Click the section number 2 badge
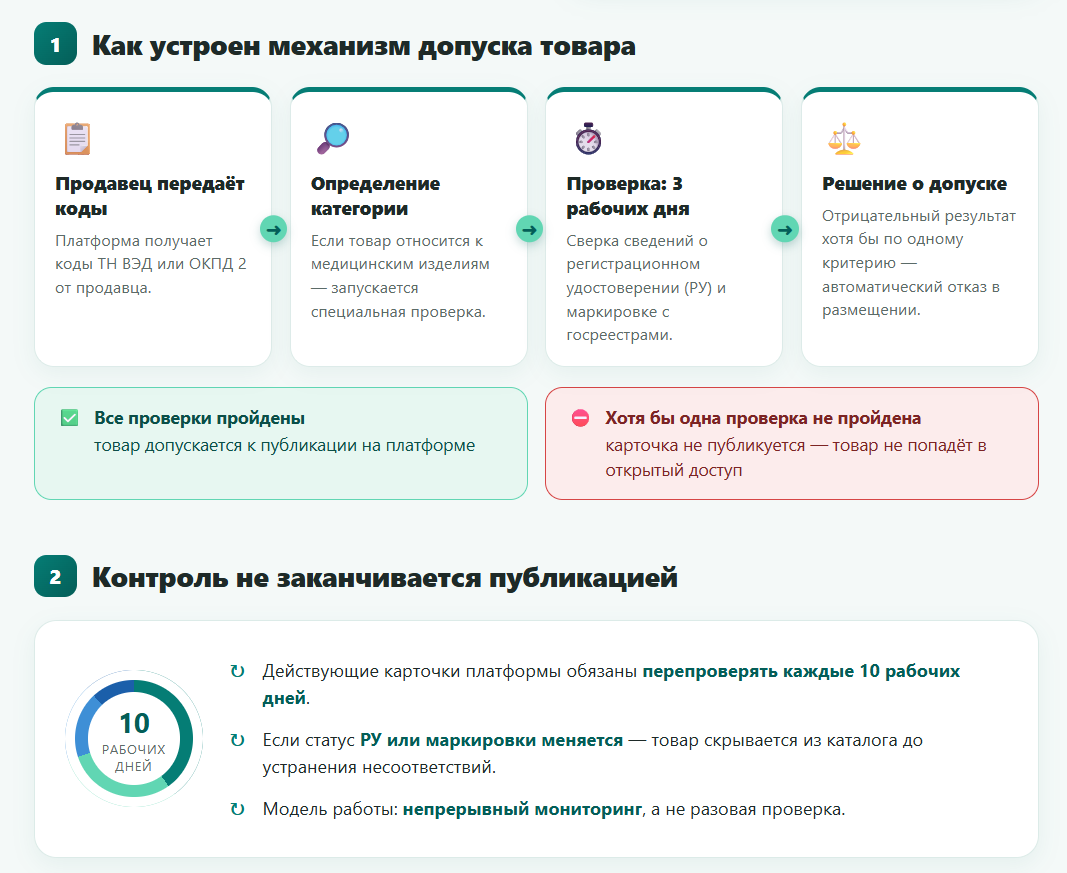Image resolution: width=1067 pixels, height=873 pixels. click(56, 577)
